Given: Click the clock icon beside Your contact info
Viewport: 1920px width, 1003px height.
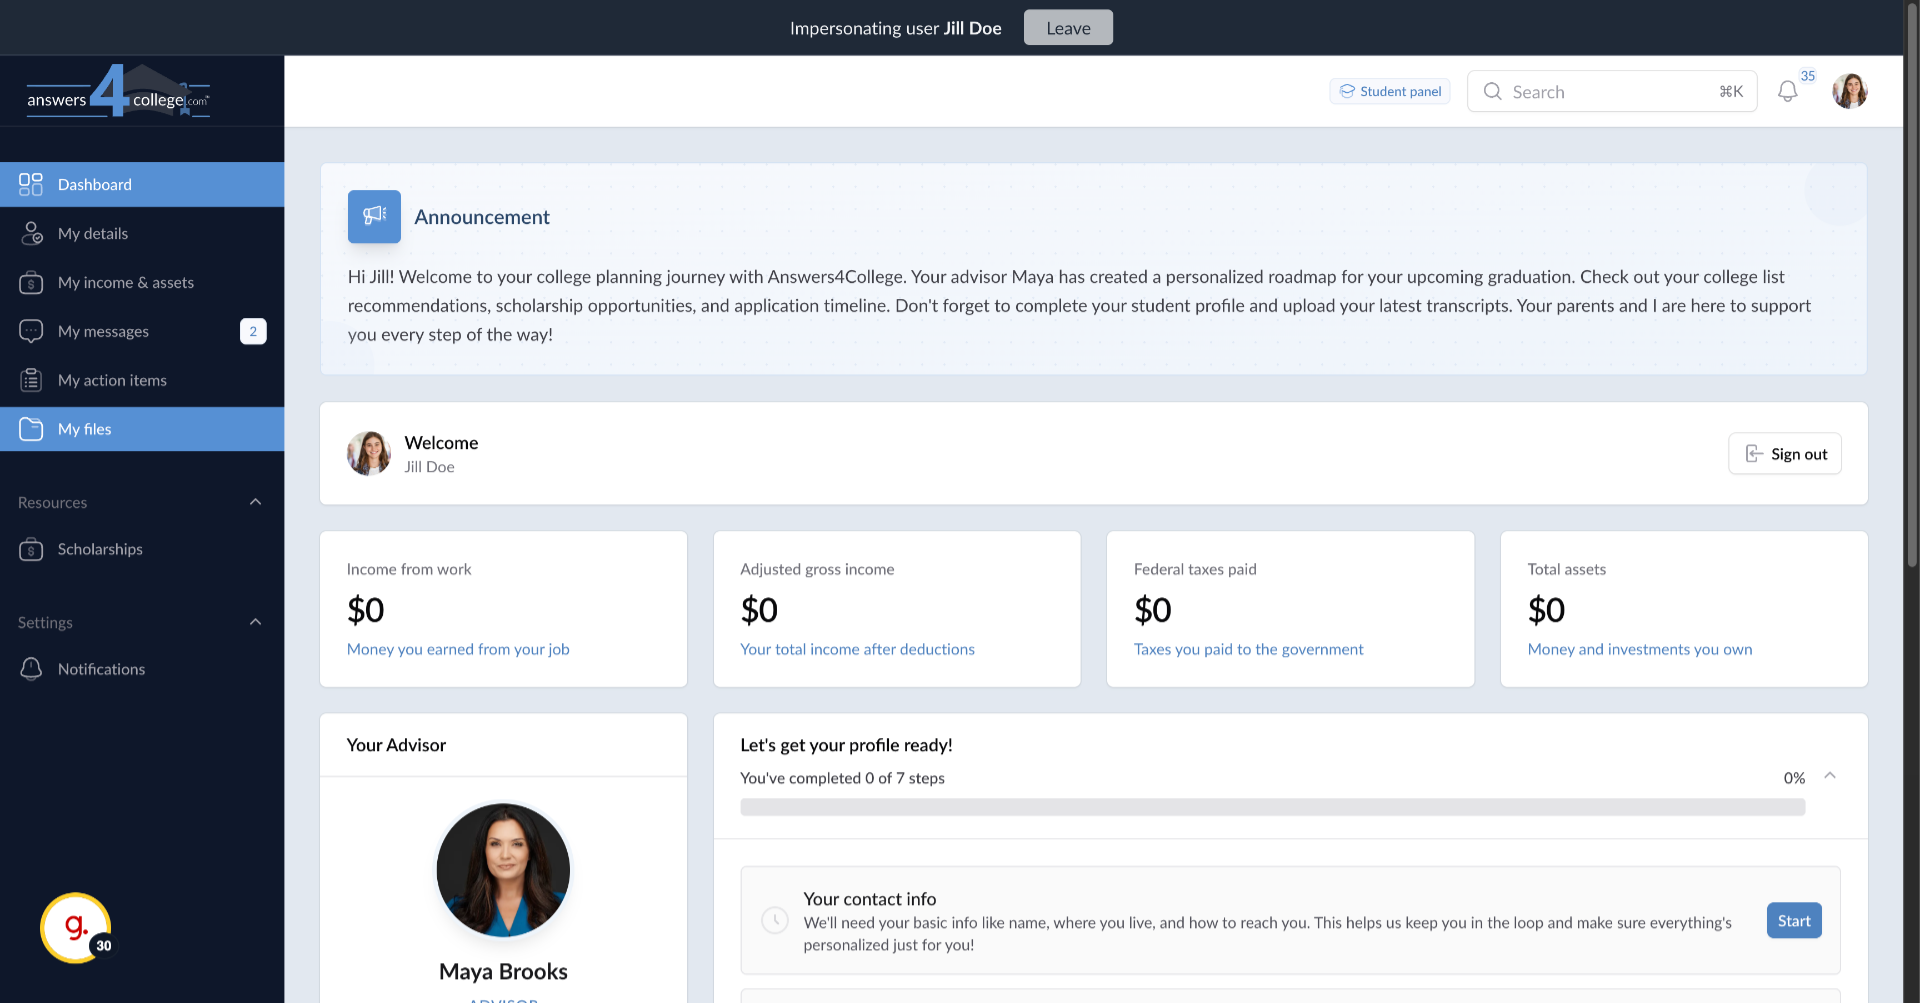Looking at the screenshot, I should point(775,920).
